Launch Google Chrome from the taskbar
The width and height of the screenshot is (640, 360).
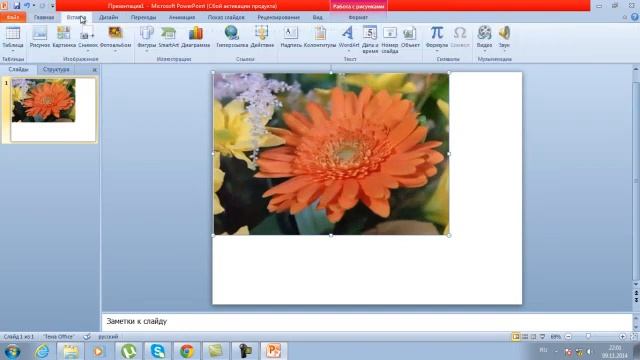pos(187,351)
